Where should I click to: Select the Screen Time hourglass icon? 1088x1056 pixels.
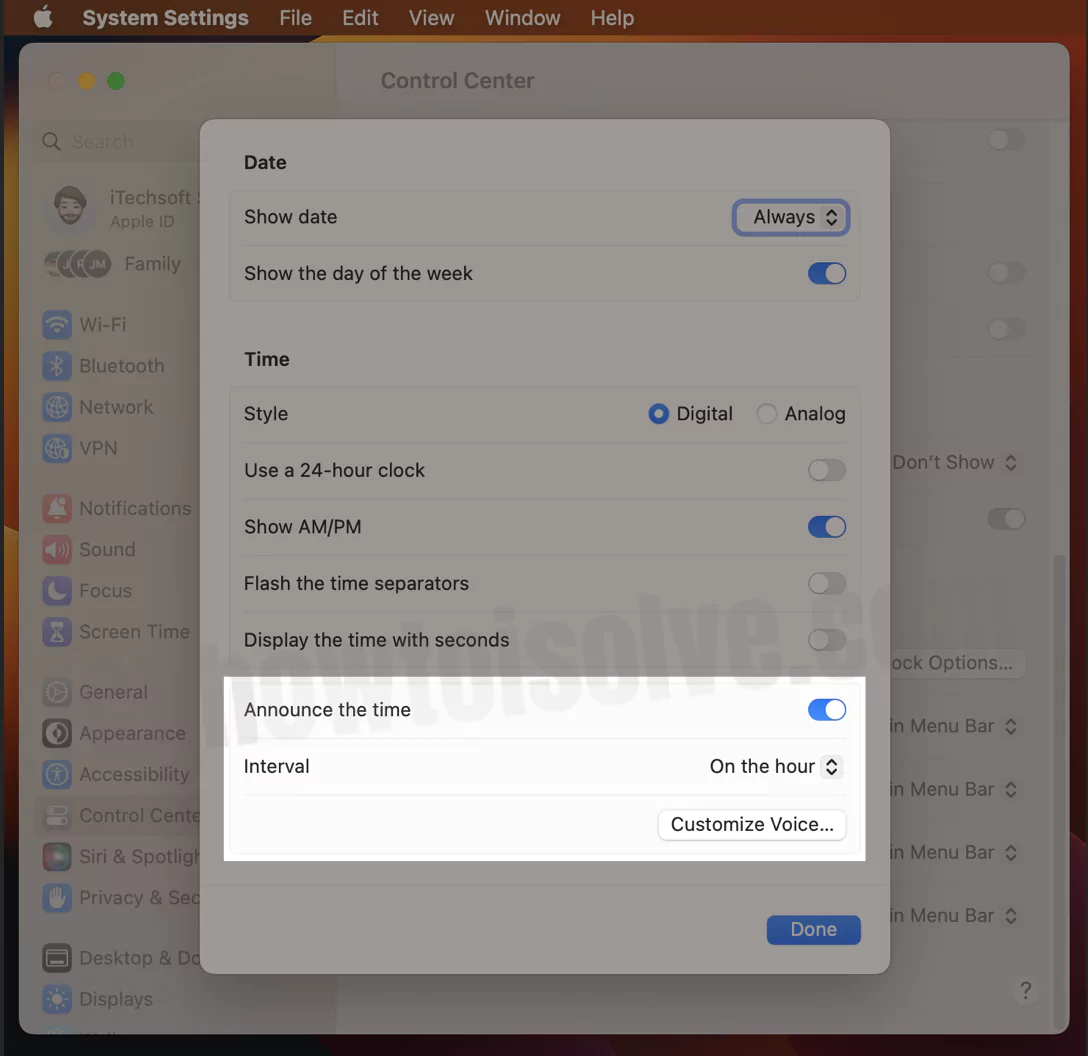(57, 632)
